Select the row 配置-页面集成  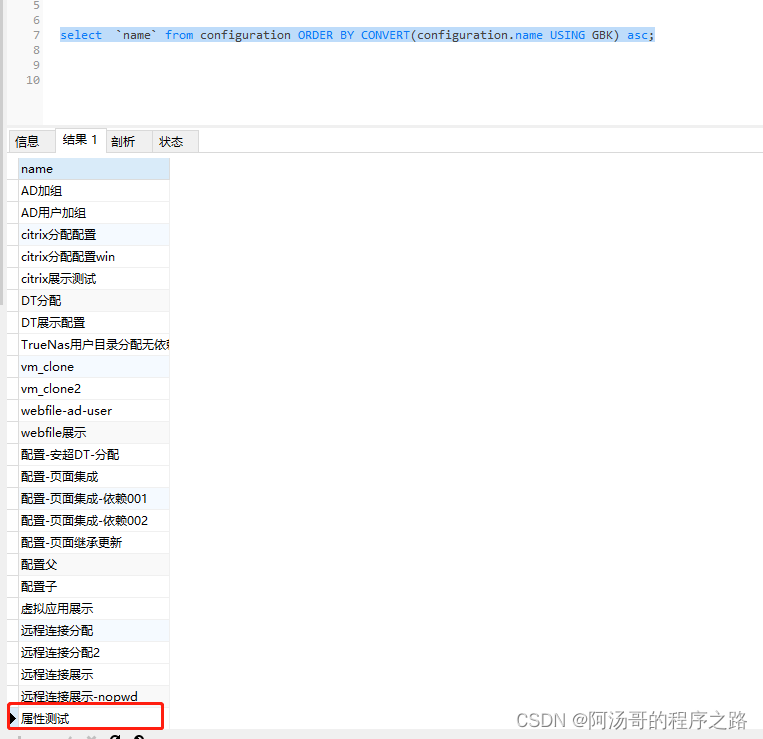[x=94, y=477]
